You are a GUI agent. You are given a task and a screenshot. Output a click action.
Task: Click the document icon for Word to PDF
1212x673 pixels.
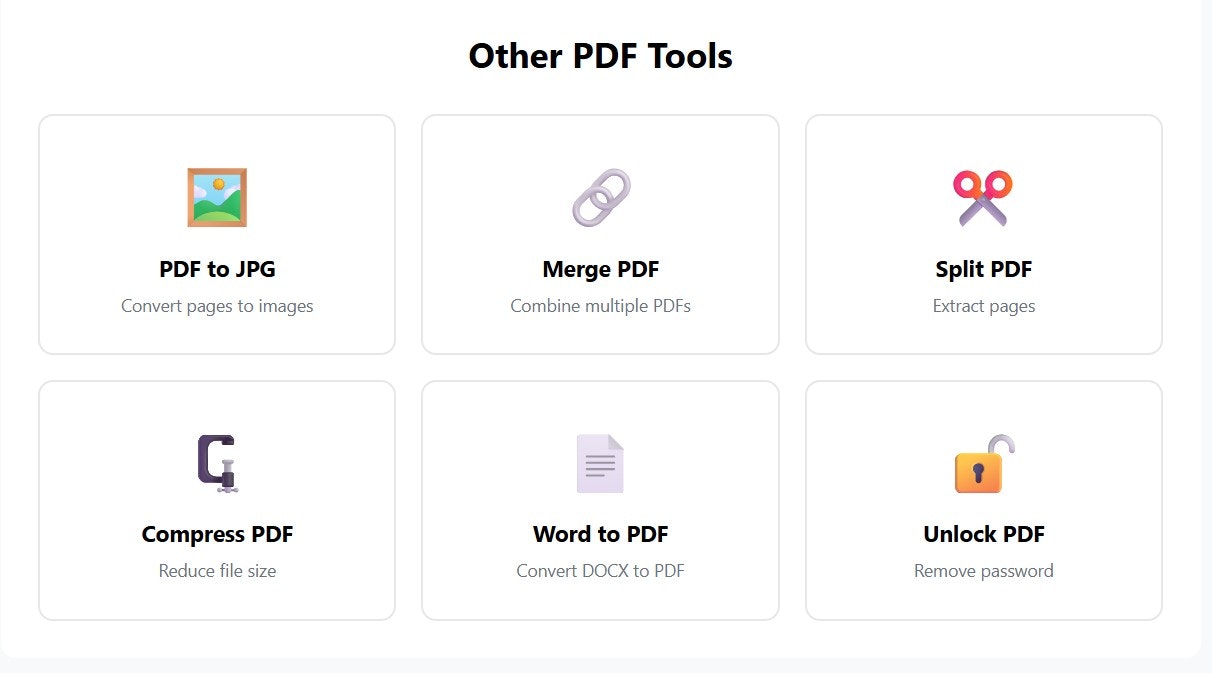pos(599,462)
